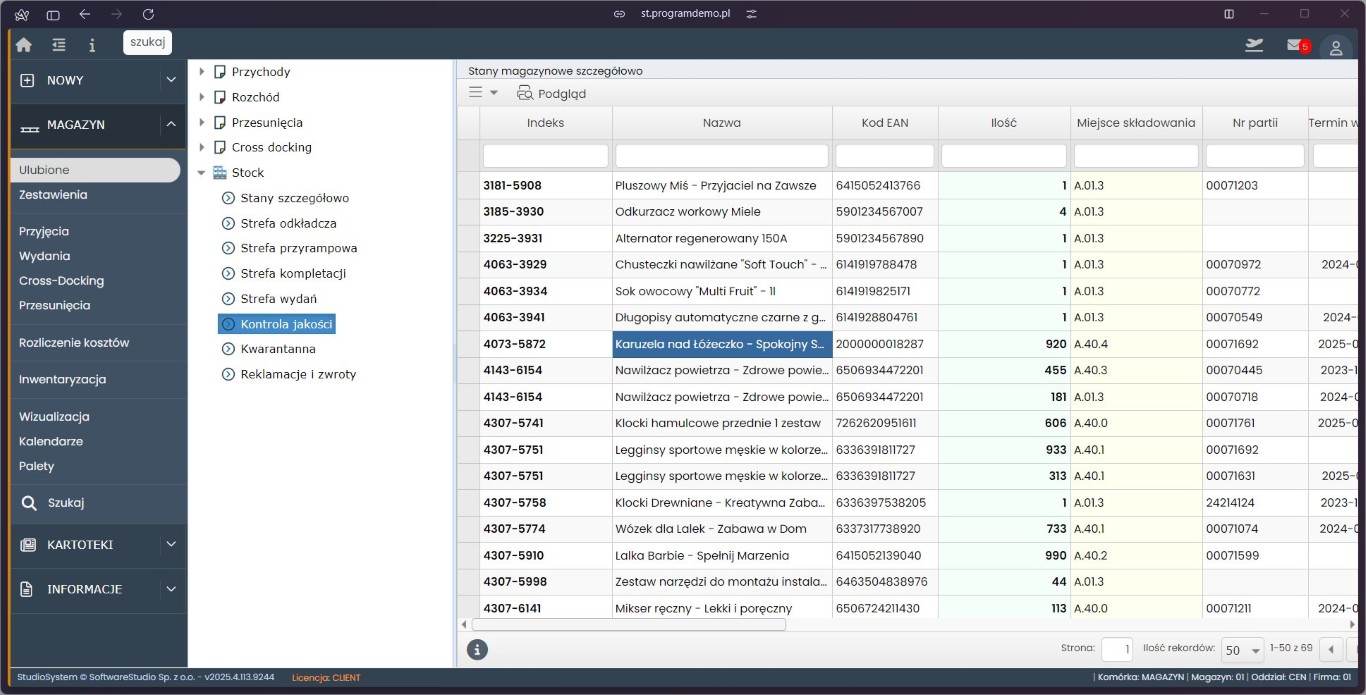This screenshot has width=1366, height=695.
Task: Select Stany szczegółowo tree item
Action: coord(295,198)
